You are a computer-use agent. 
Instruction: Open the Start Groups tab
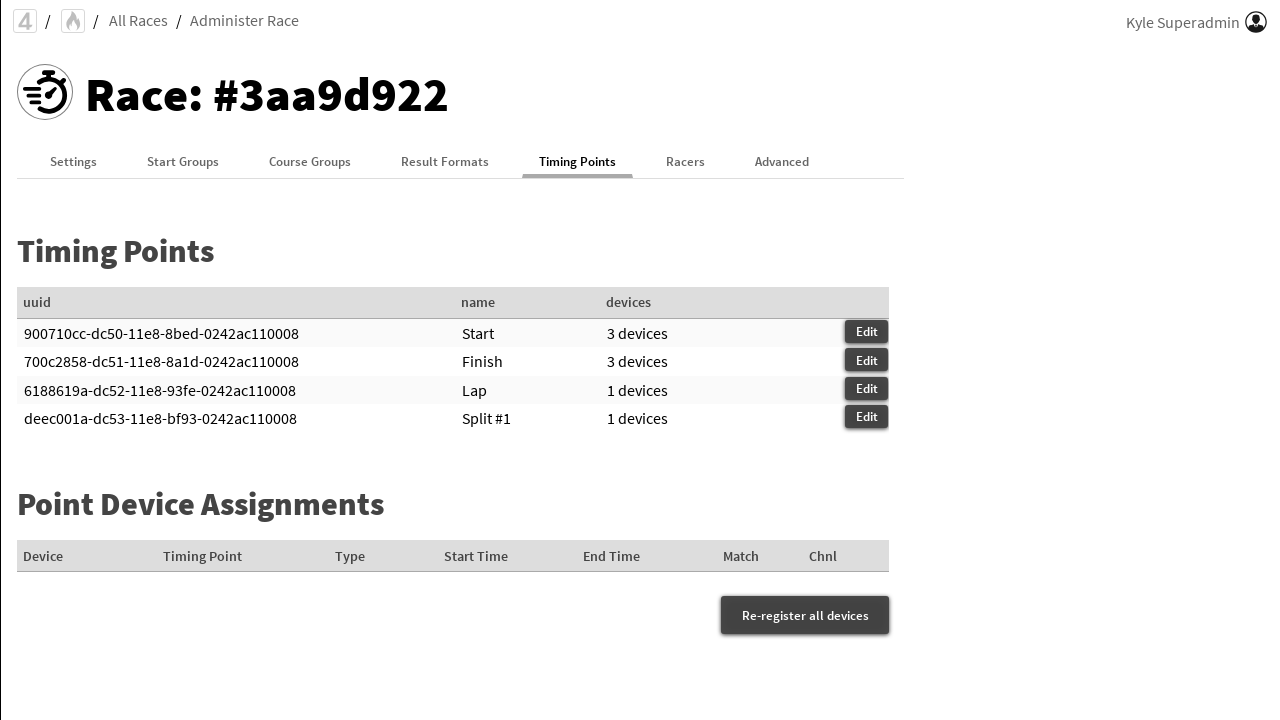click(183, 162)
